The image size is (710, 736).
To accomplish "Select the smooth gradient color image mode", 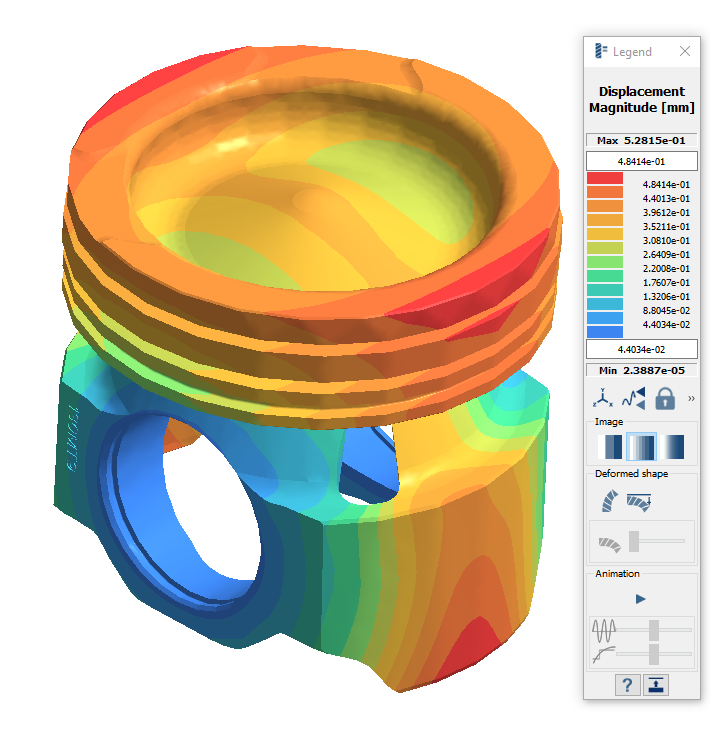I will point(672,446).
